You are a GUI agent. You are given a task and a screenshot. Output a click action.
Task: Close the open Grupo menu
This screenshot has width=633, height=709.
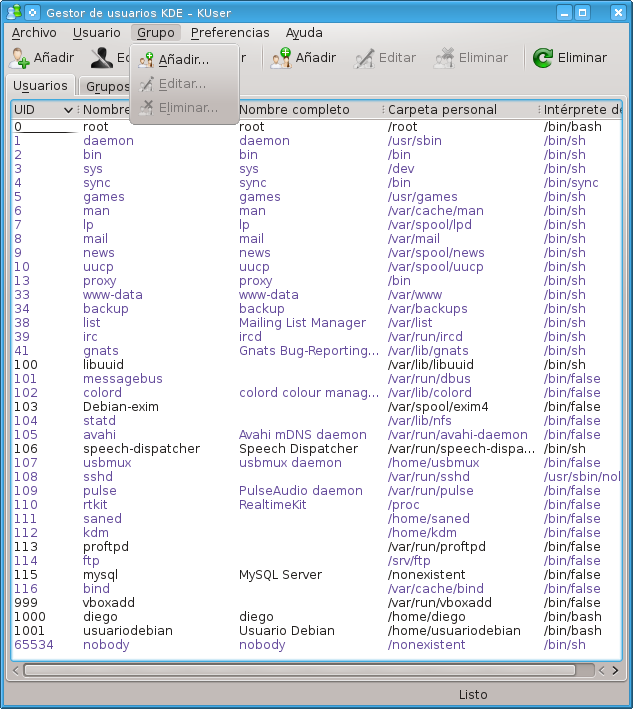(156, 33)
